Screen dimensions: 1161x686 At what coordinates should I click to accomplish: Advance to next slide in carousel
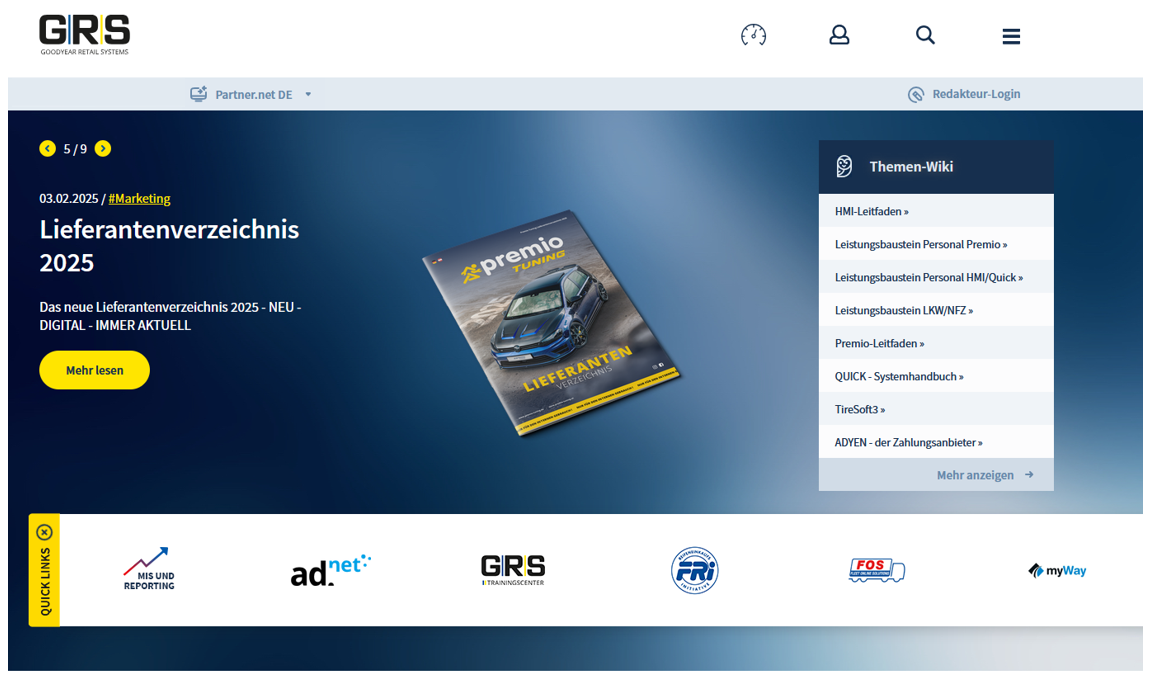(x=103, y=149)
